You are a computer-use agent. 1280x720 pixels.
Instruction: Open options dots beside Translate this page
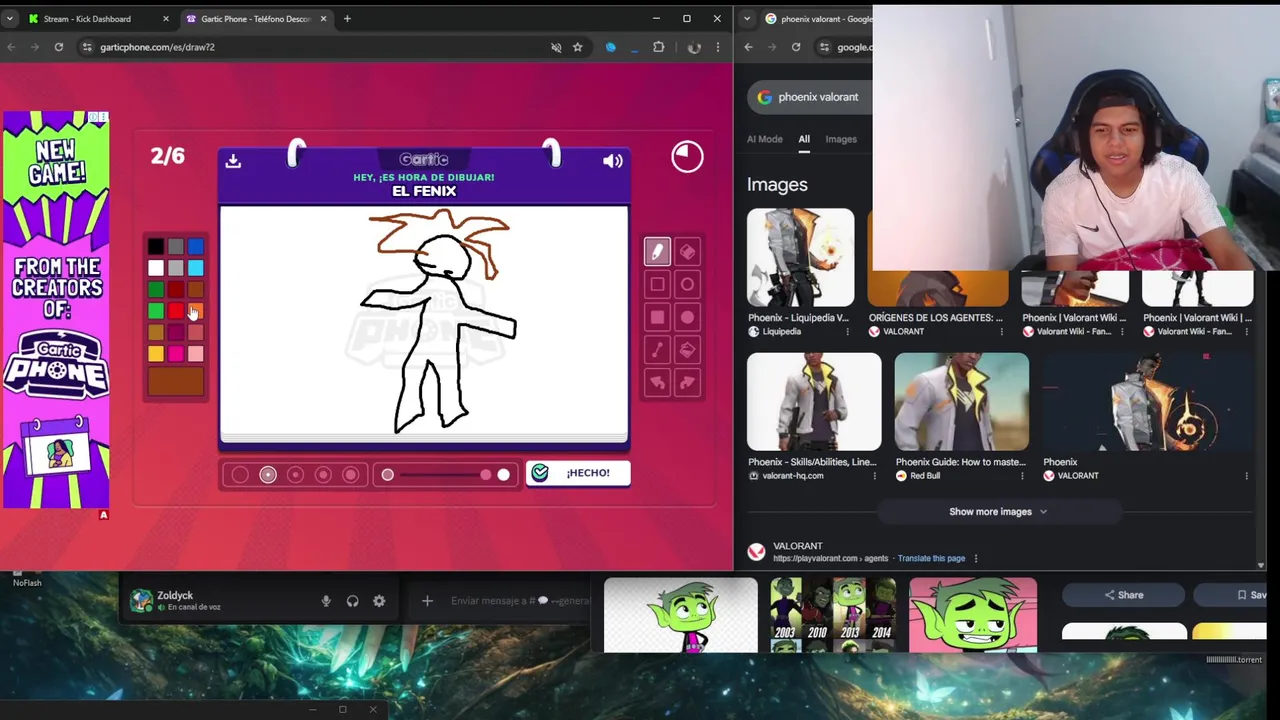(976, 559)
